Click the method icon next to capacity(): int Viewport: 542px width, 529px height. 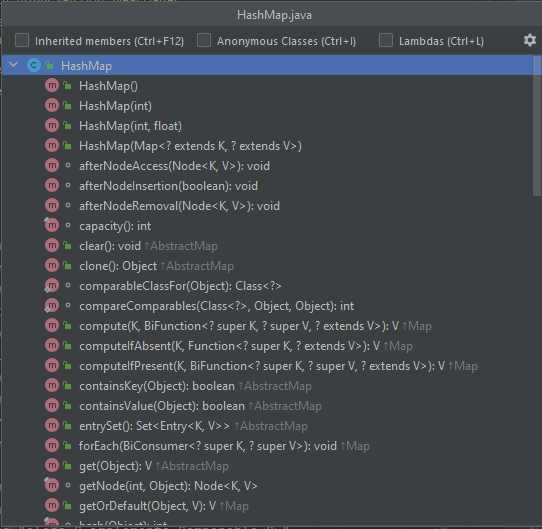(52, 225)
